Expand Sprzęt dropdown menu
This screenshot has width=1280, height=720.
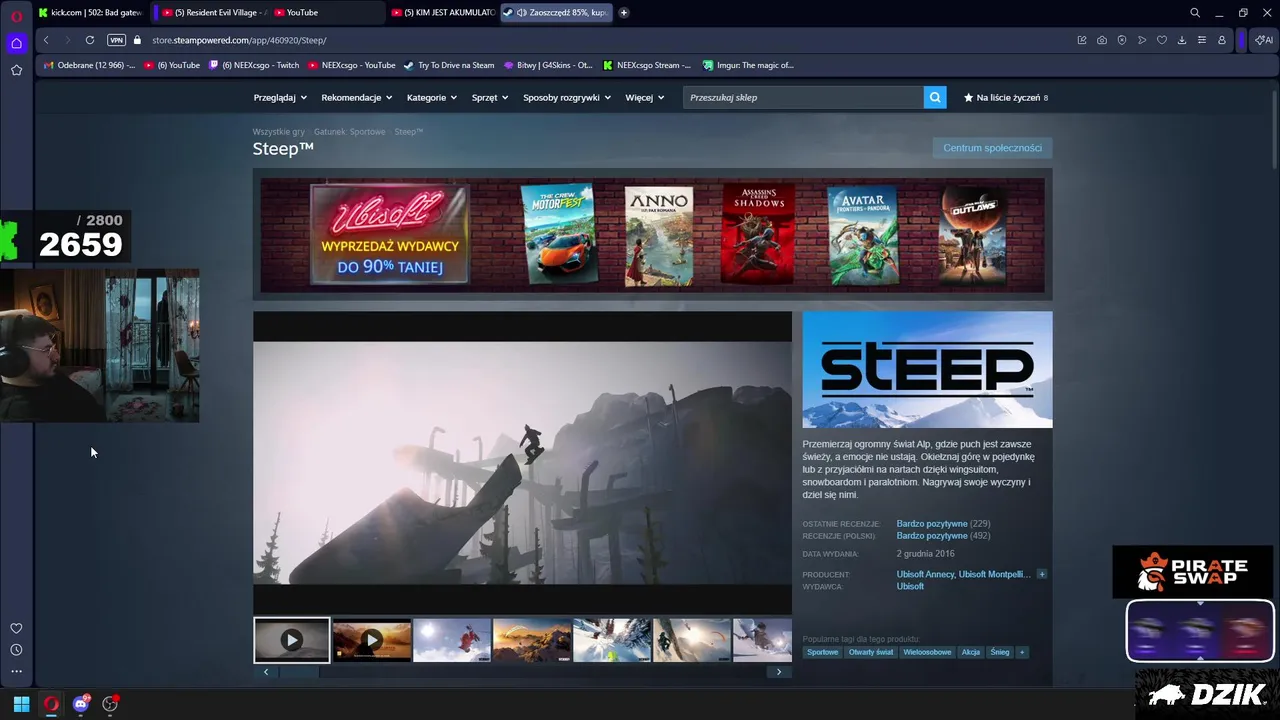tap(490, 97)
